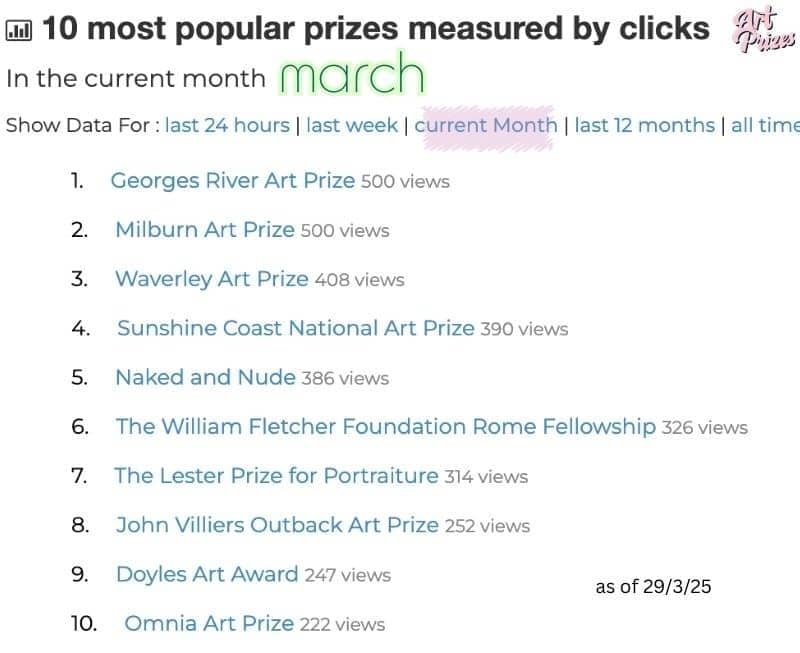The width and height of the screenshot is (800, 653).
Task: Click the bar chart icon beside the heading
Action: (18, 31)
